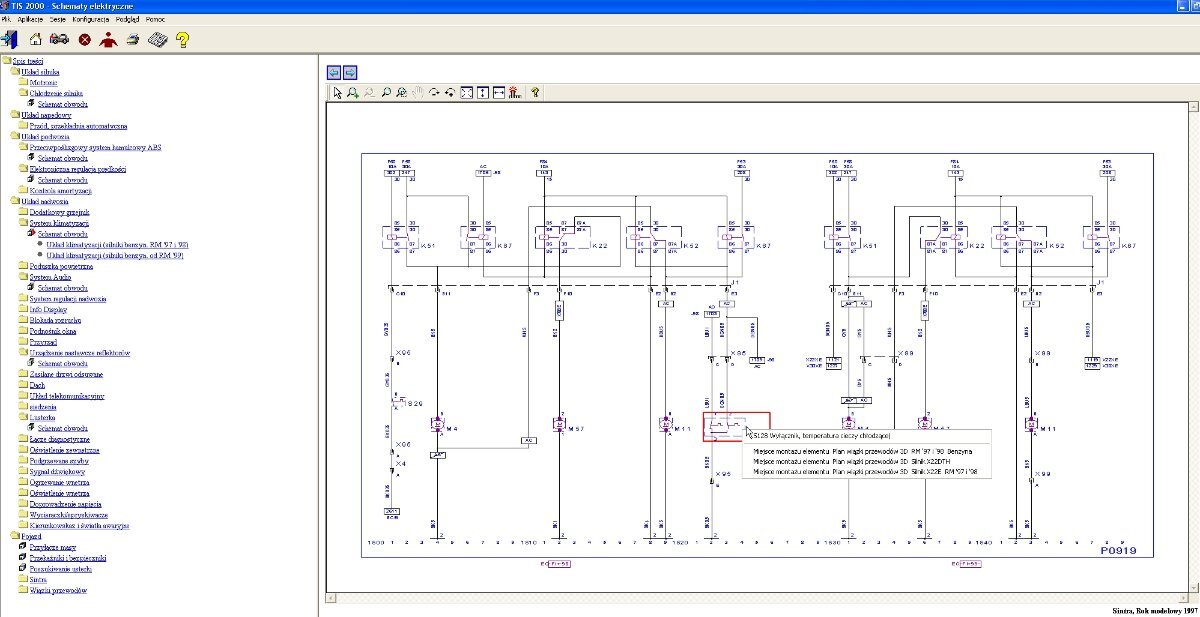
Task: Click the printer icon in main toolbar
Action: coord(132,40)
